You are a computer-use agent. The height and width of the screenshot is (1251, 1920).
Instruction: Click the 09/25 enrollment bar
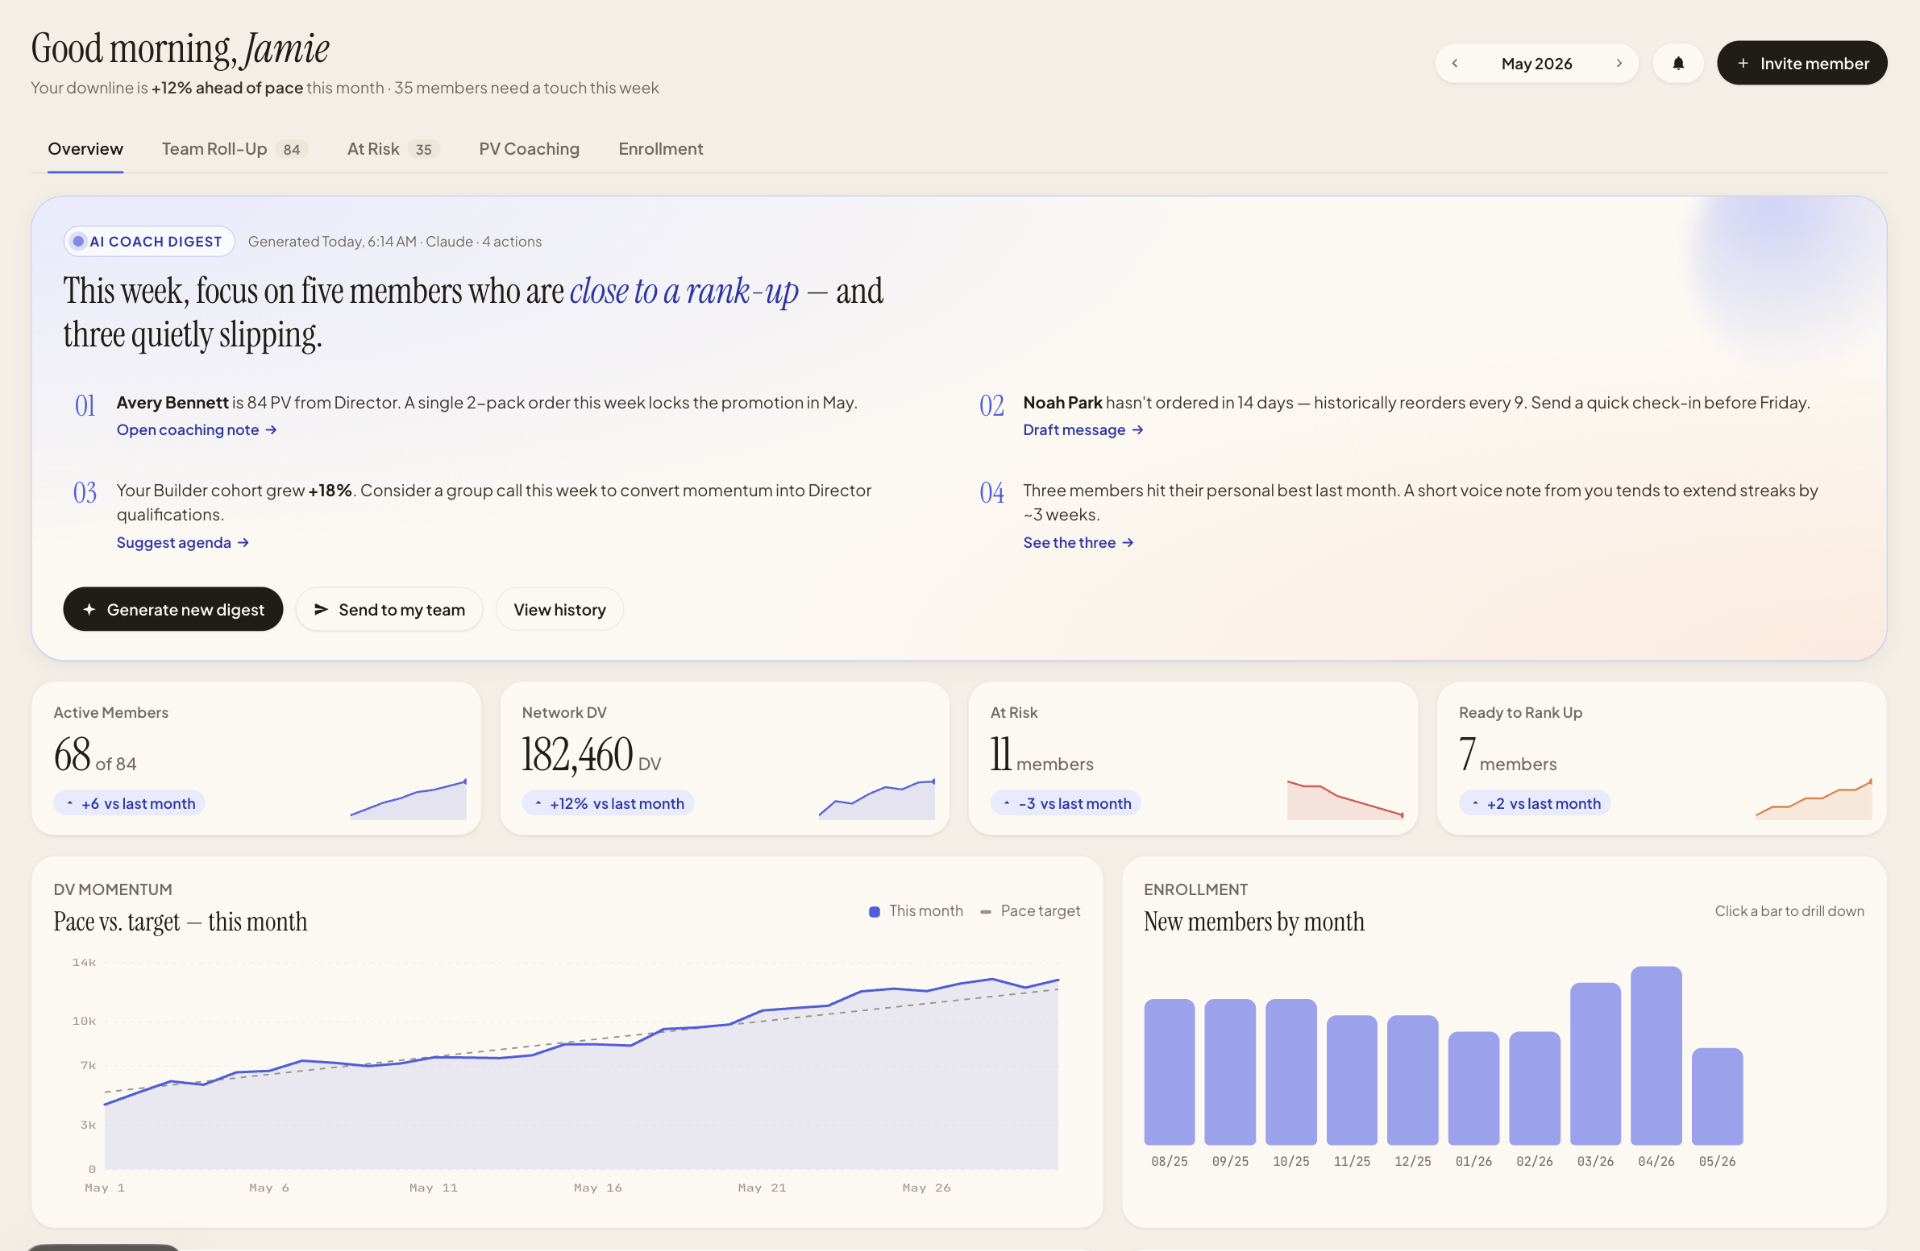[1230, 1072]
